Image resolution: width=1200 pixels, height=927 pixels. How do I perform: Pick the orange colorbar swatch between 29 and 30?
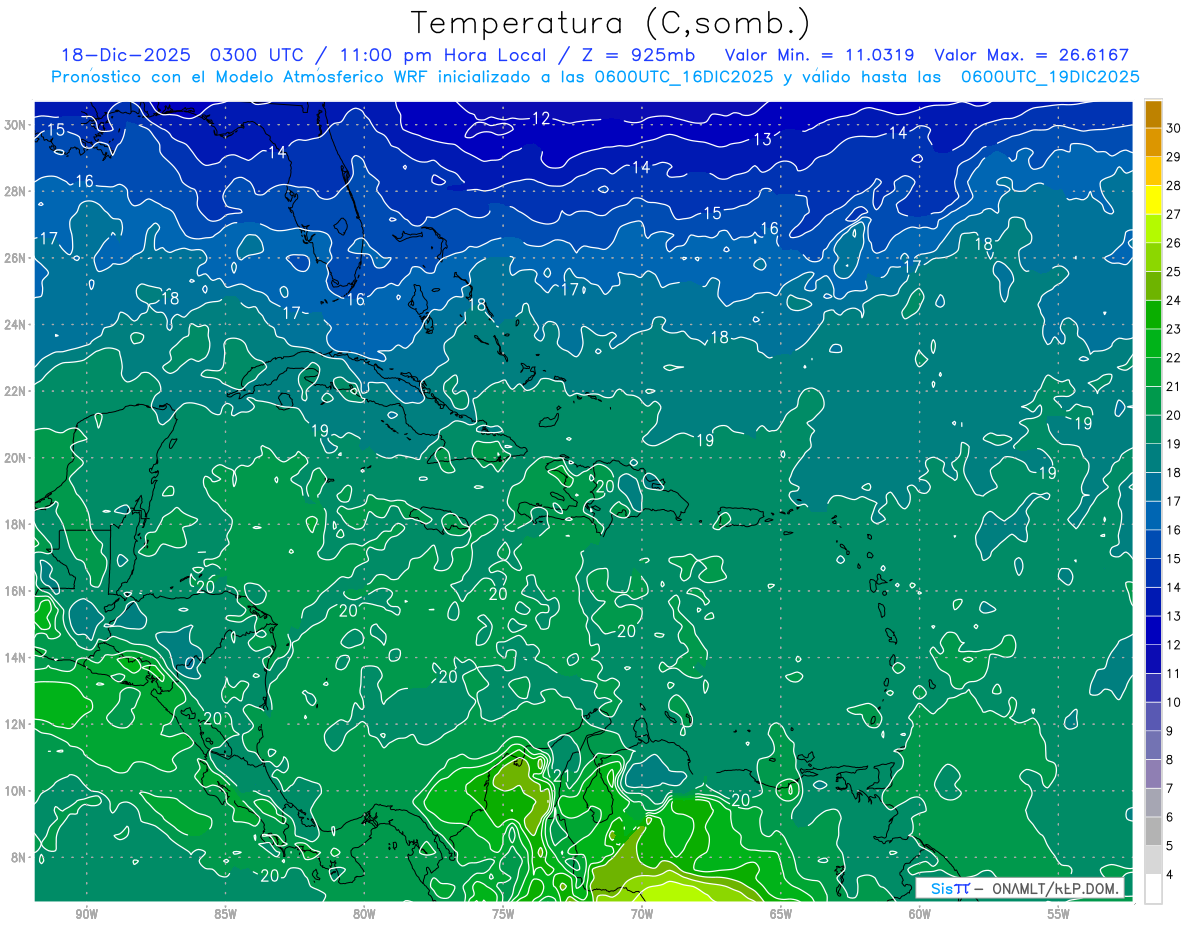[x=1153, y=142]
